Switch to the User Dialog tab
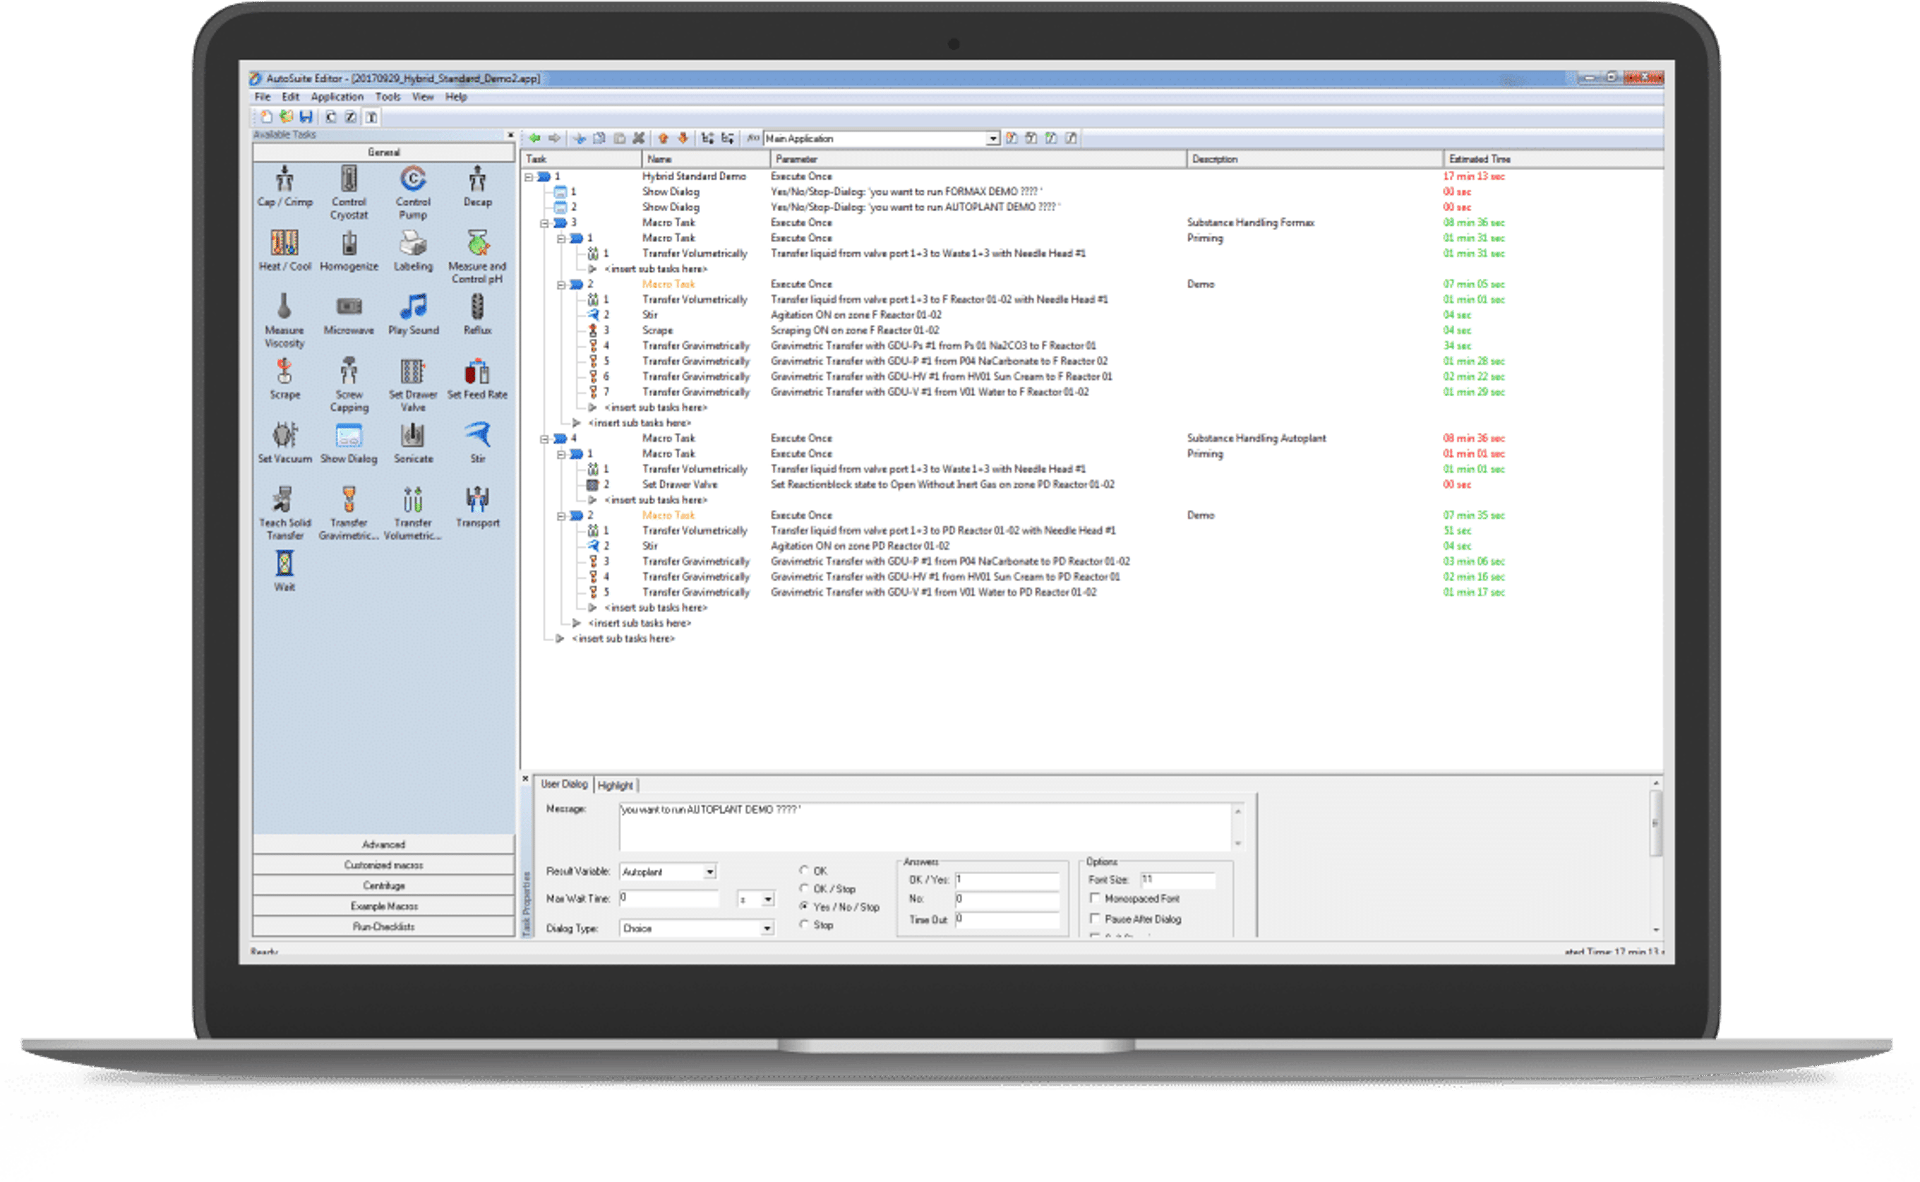This screenshot has width=1920, height=1182. click(564, 784)
